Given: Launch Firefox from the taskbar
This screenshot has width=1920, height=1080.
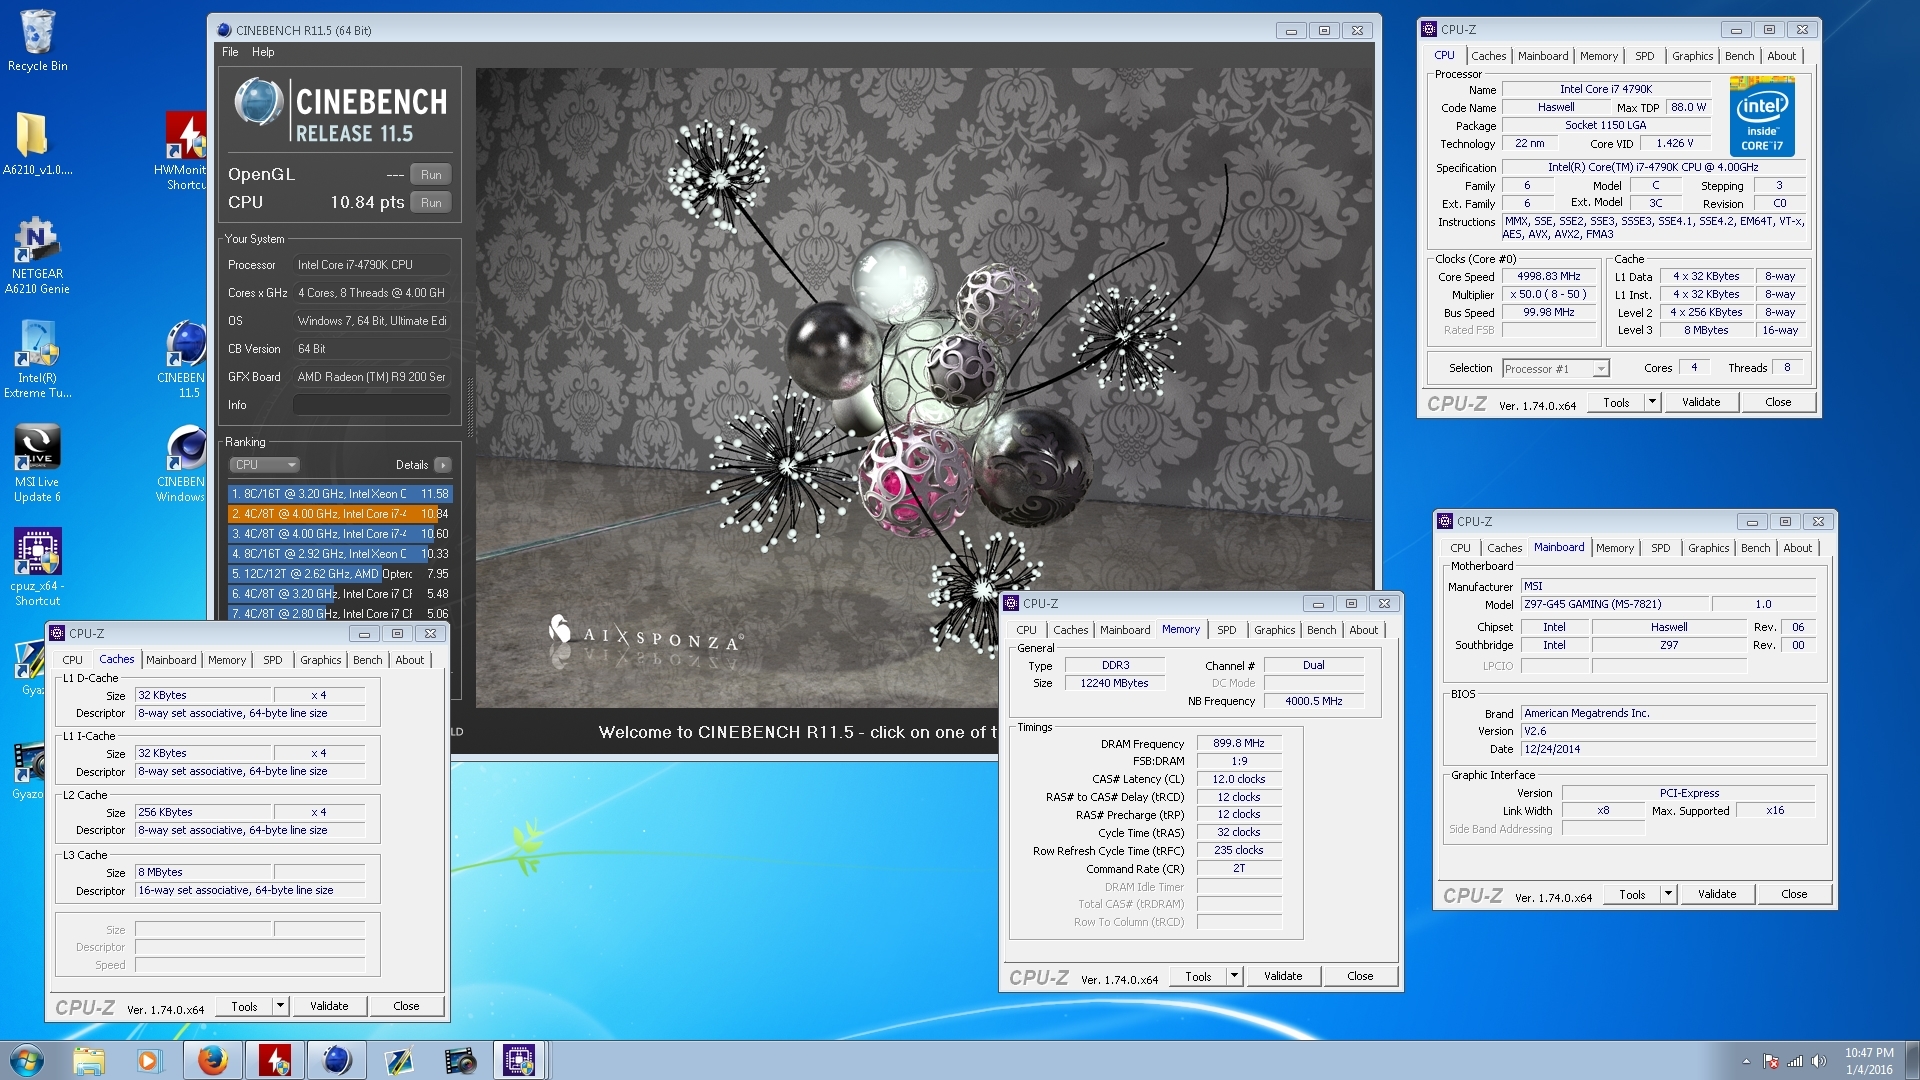Looking at the screenshot, I should pyautogui.click(x=212, y=1060).
